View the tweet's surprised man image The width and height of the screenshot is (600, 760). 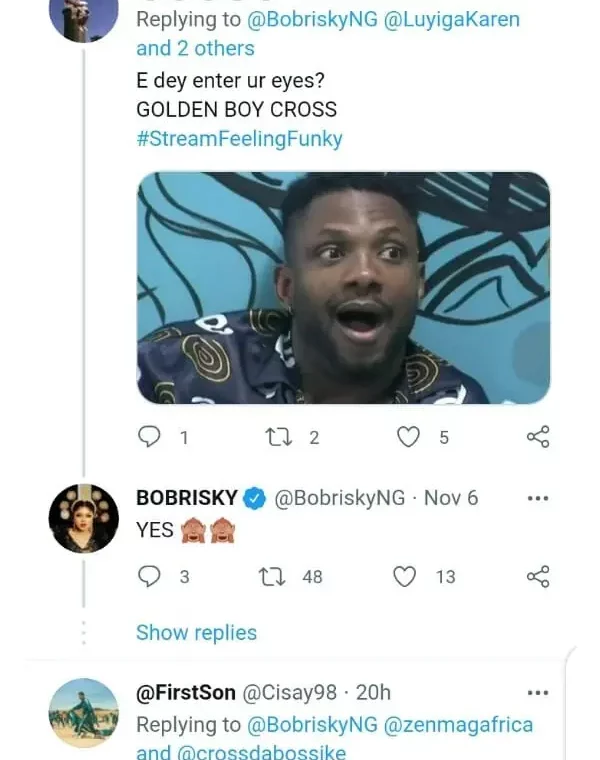pos(342,287)
